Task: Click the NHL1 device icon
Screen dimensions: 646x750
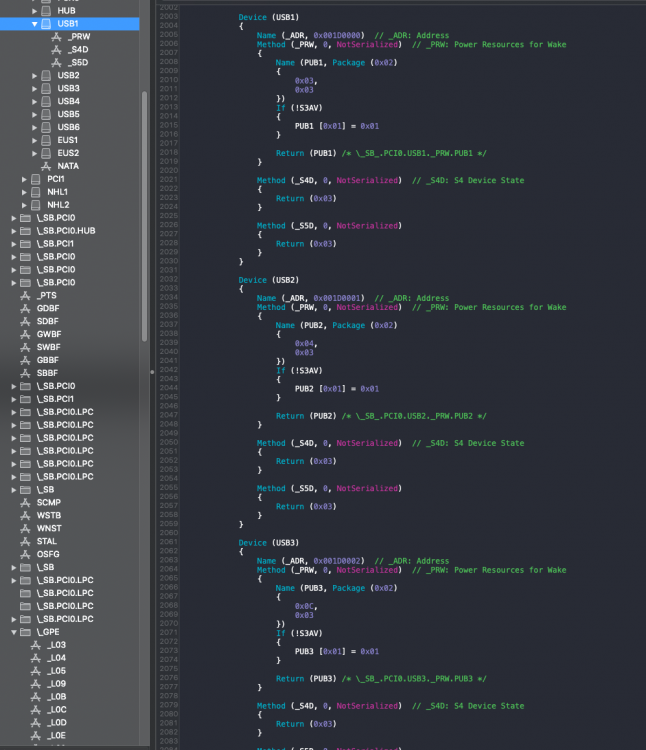Action: point(36,192)
